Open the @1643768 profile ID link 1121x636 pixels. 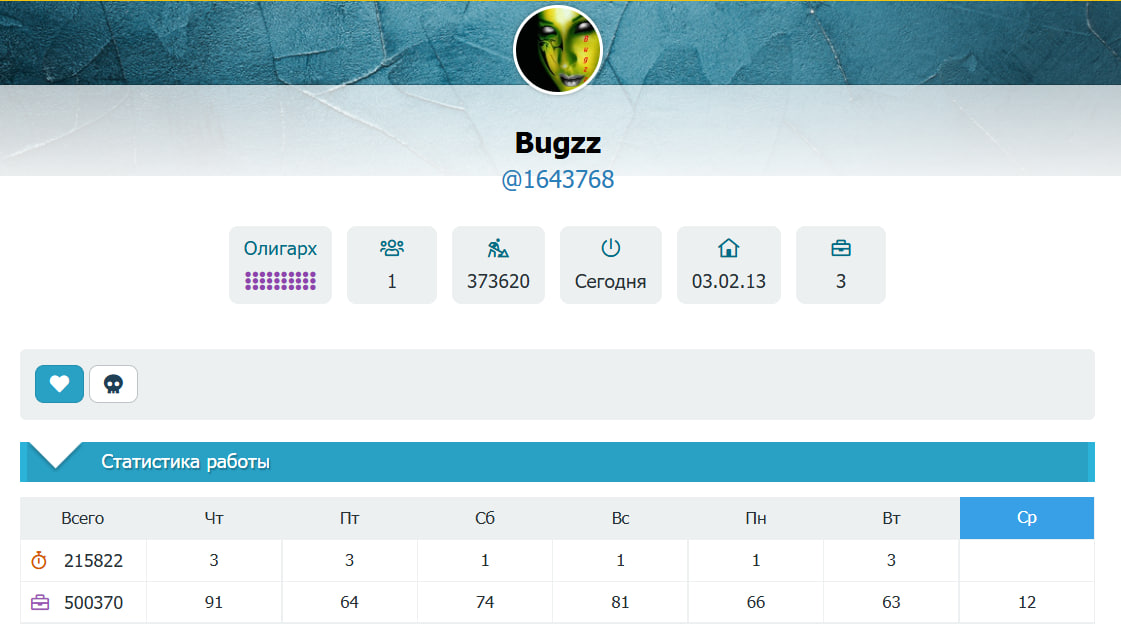click(558, 180)
